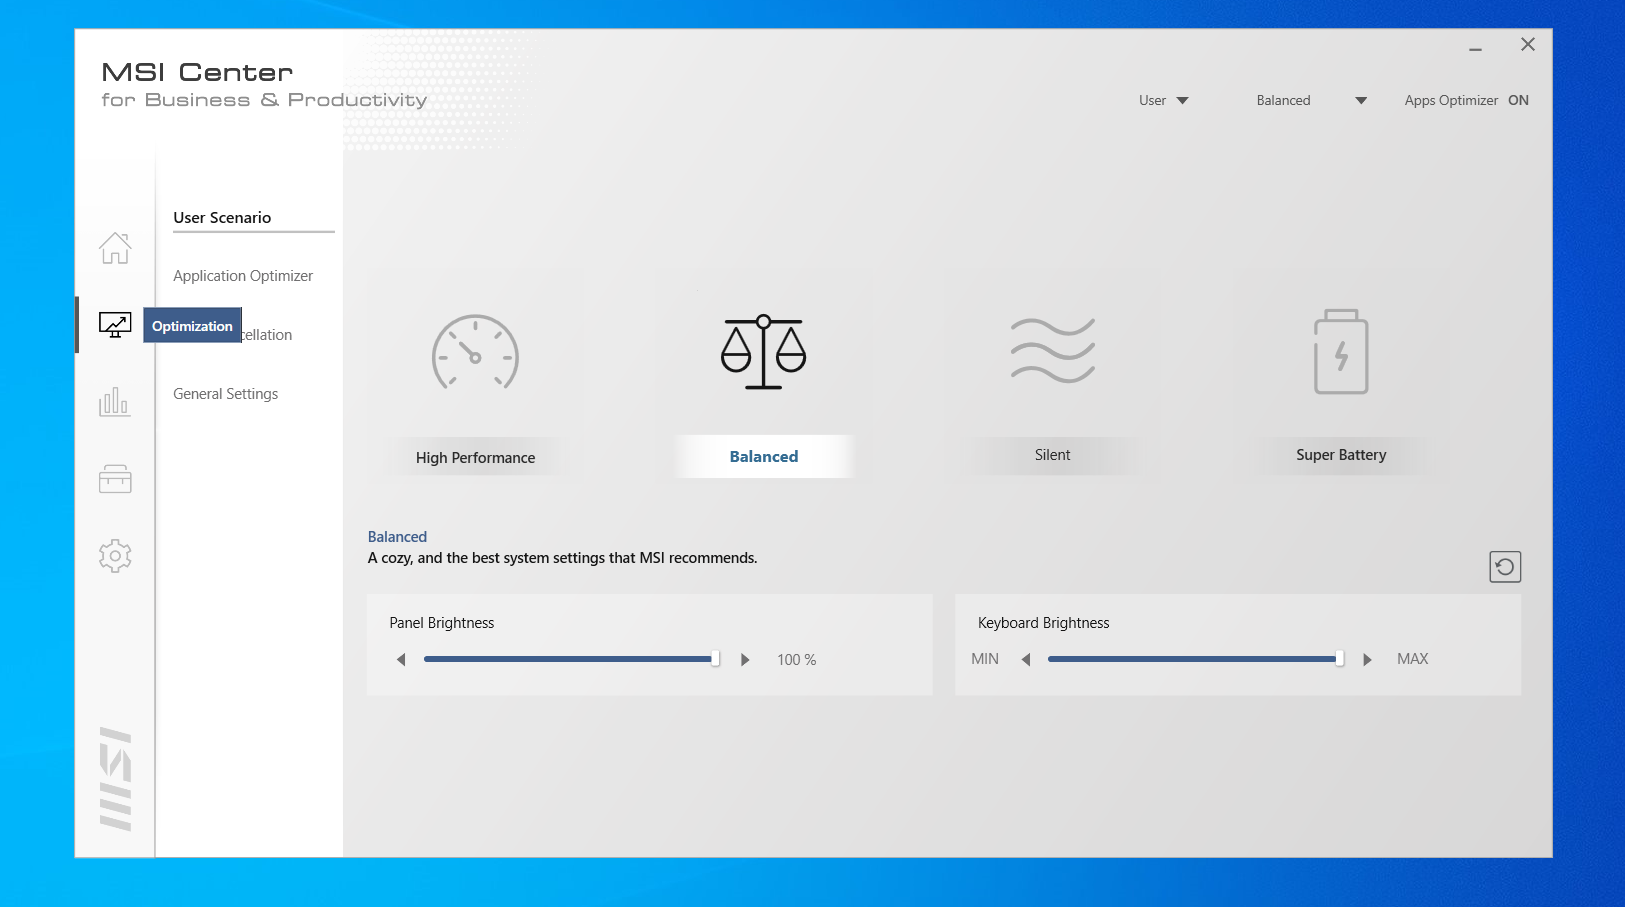
Task: Select the Optimization monitor icon in sidebar
Action: [115, 325]
